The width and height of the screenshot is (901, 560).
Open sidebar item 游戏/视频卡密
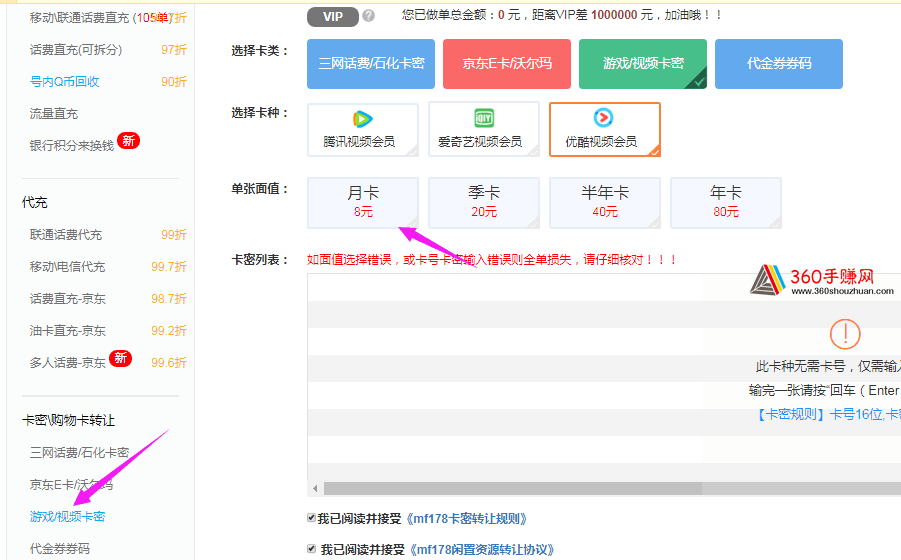pos(67,516)
